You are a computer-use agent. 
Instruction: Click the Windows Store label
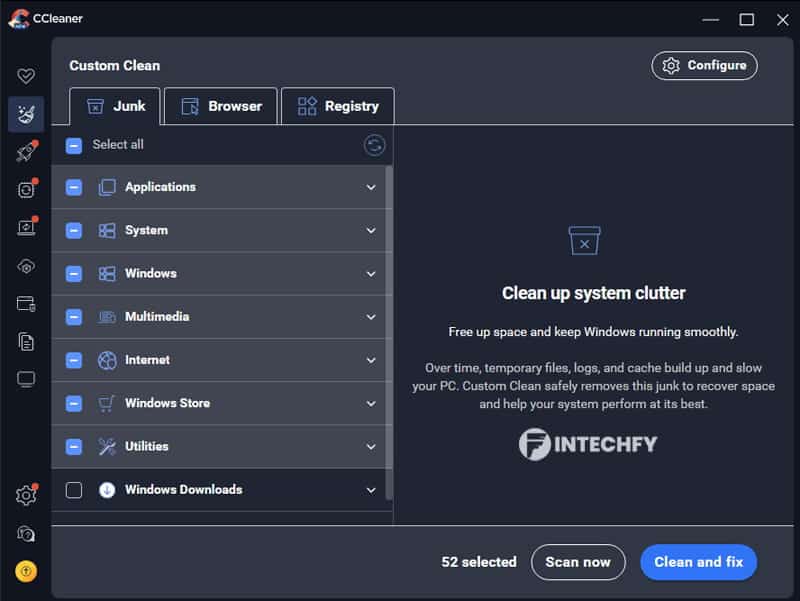(167, 404)
